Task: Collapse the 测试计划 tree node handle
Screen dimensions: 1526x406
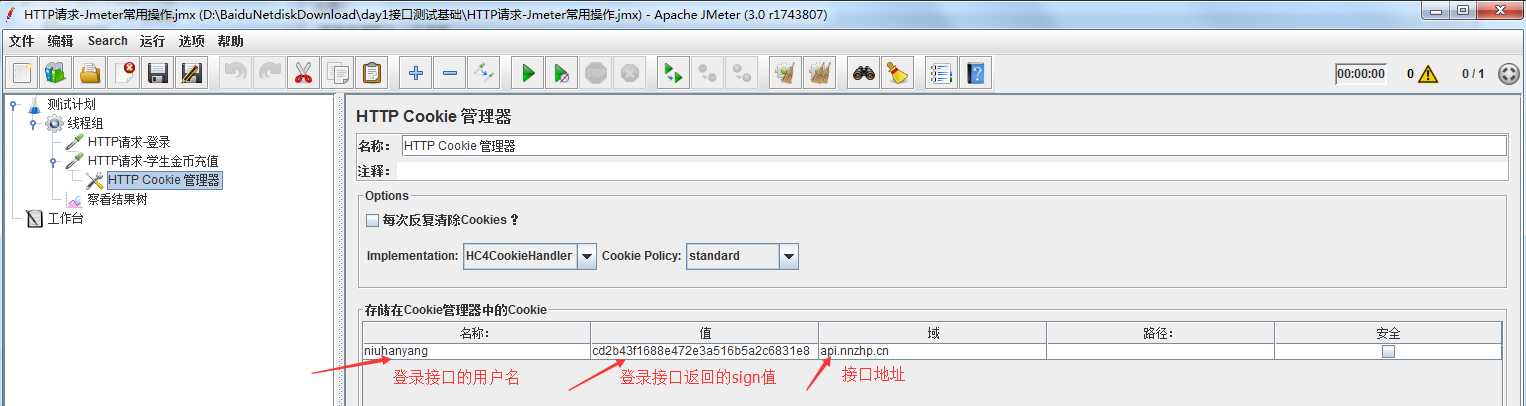Action: (x=13, y=104)
